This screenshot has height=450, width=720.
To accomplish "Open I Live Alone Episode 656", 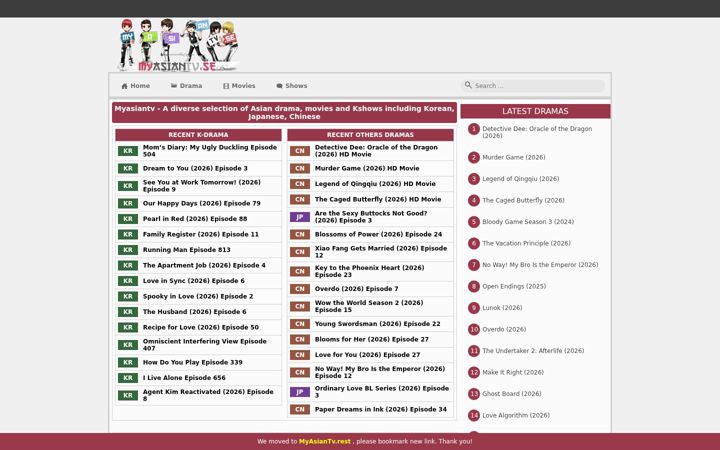I will tap(184, 378).
